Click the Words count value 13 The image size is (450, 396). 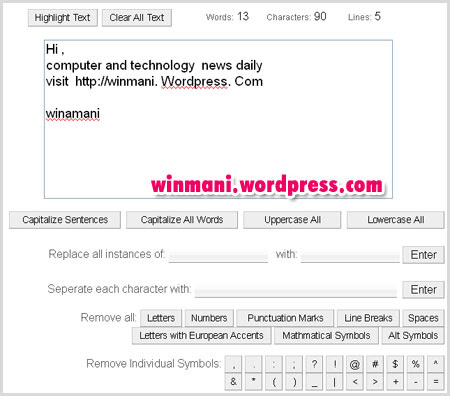[x=243, y=16]
